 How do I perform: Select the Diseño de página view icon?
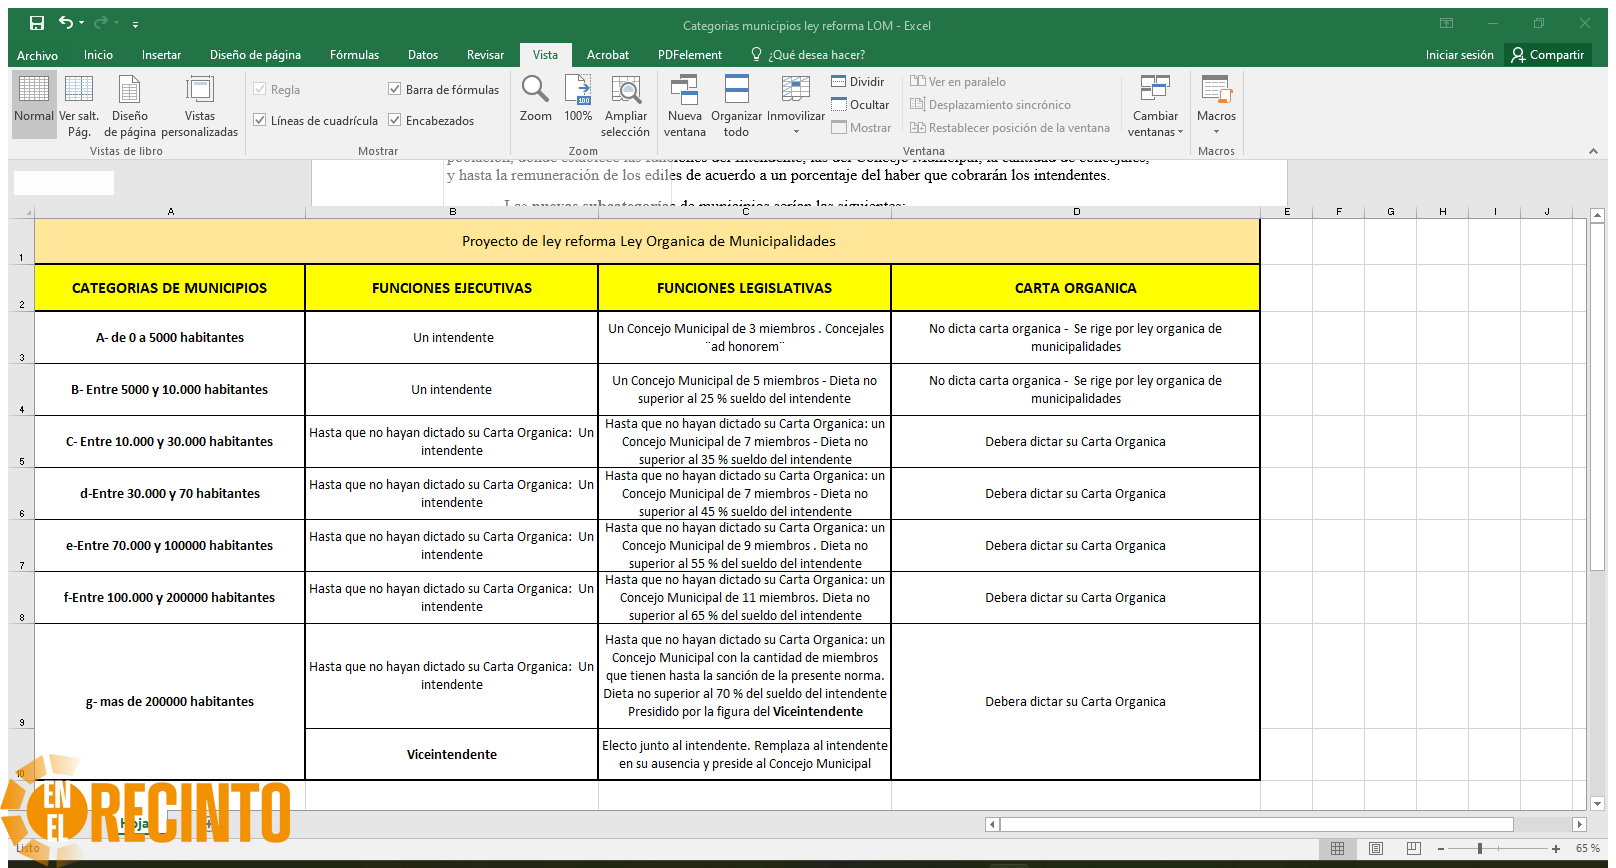tap(129, 104)
